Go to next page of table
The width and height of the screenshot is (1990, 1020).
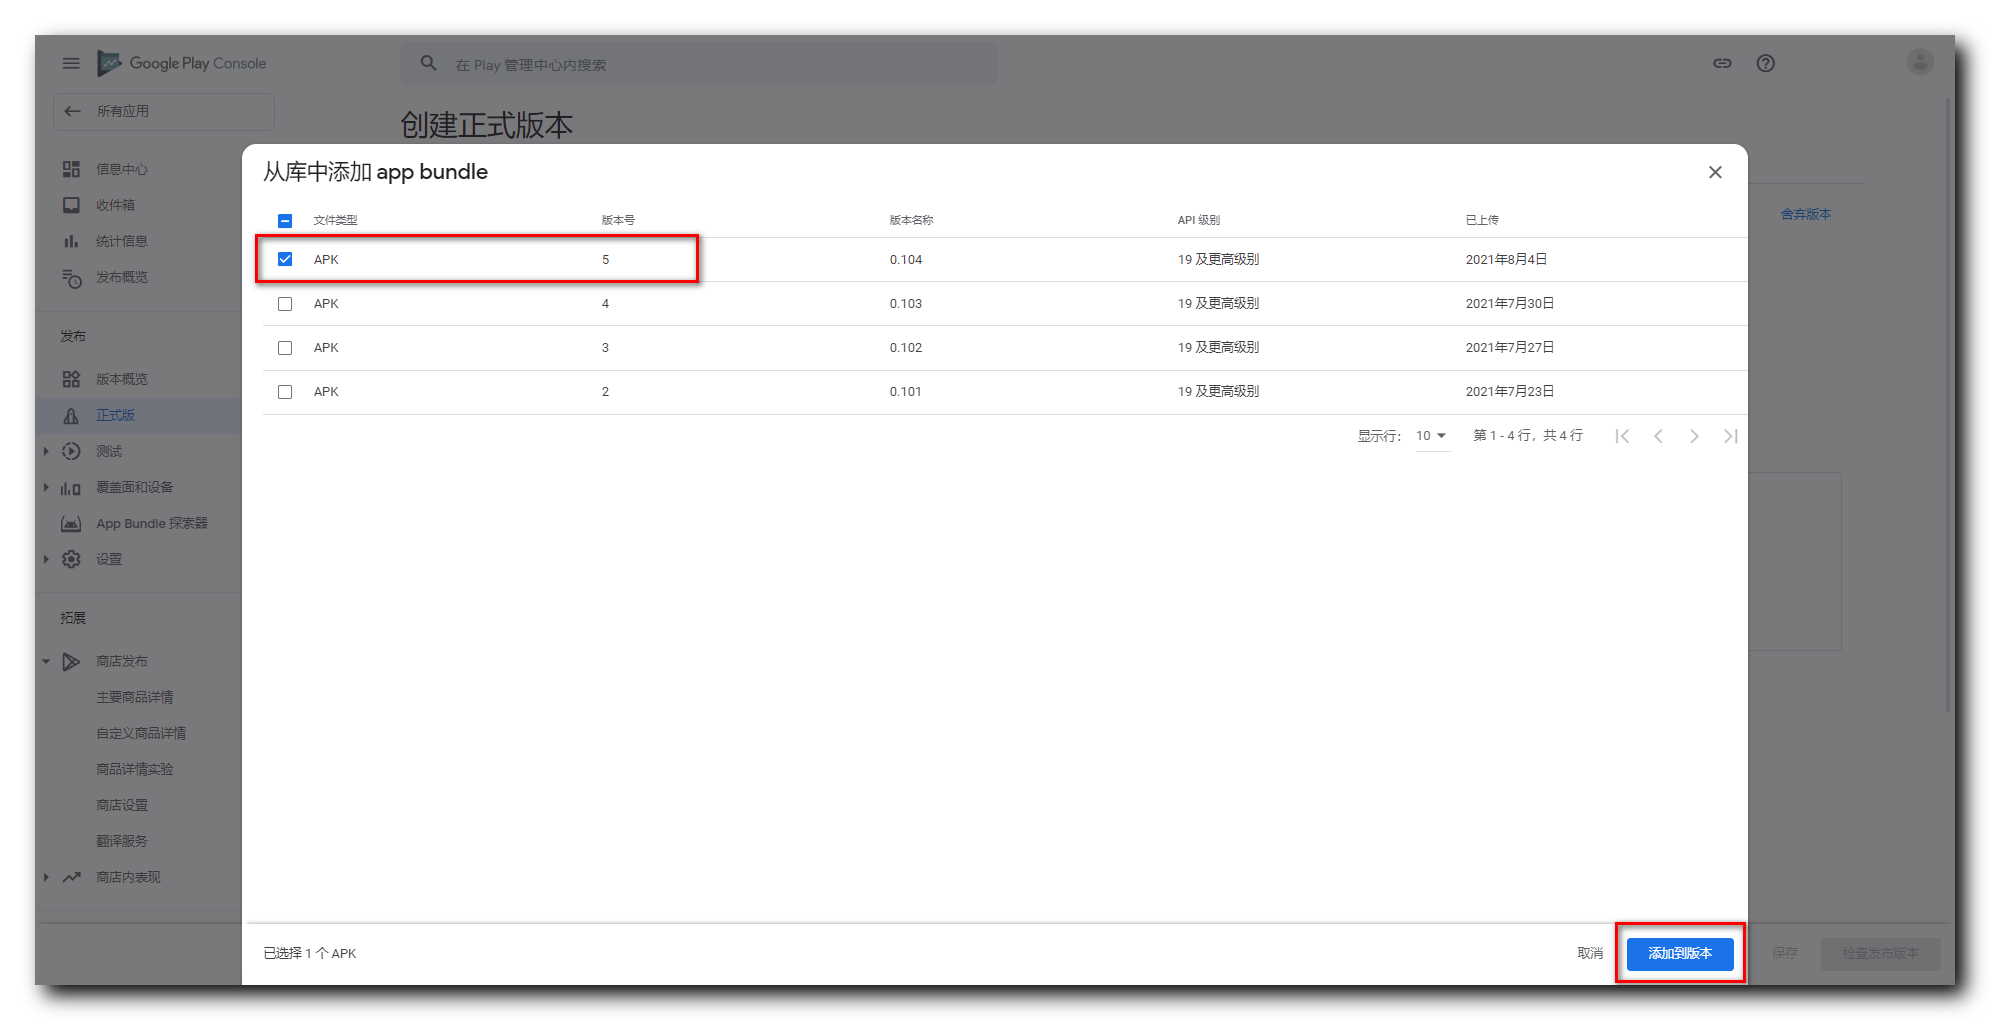click(x=1694, y=436)
